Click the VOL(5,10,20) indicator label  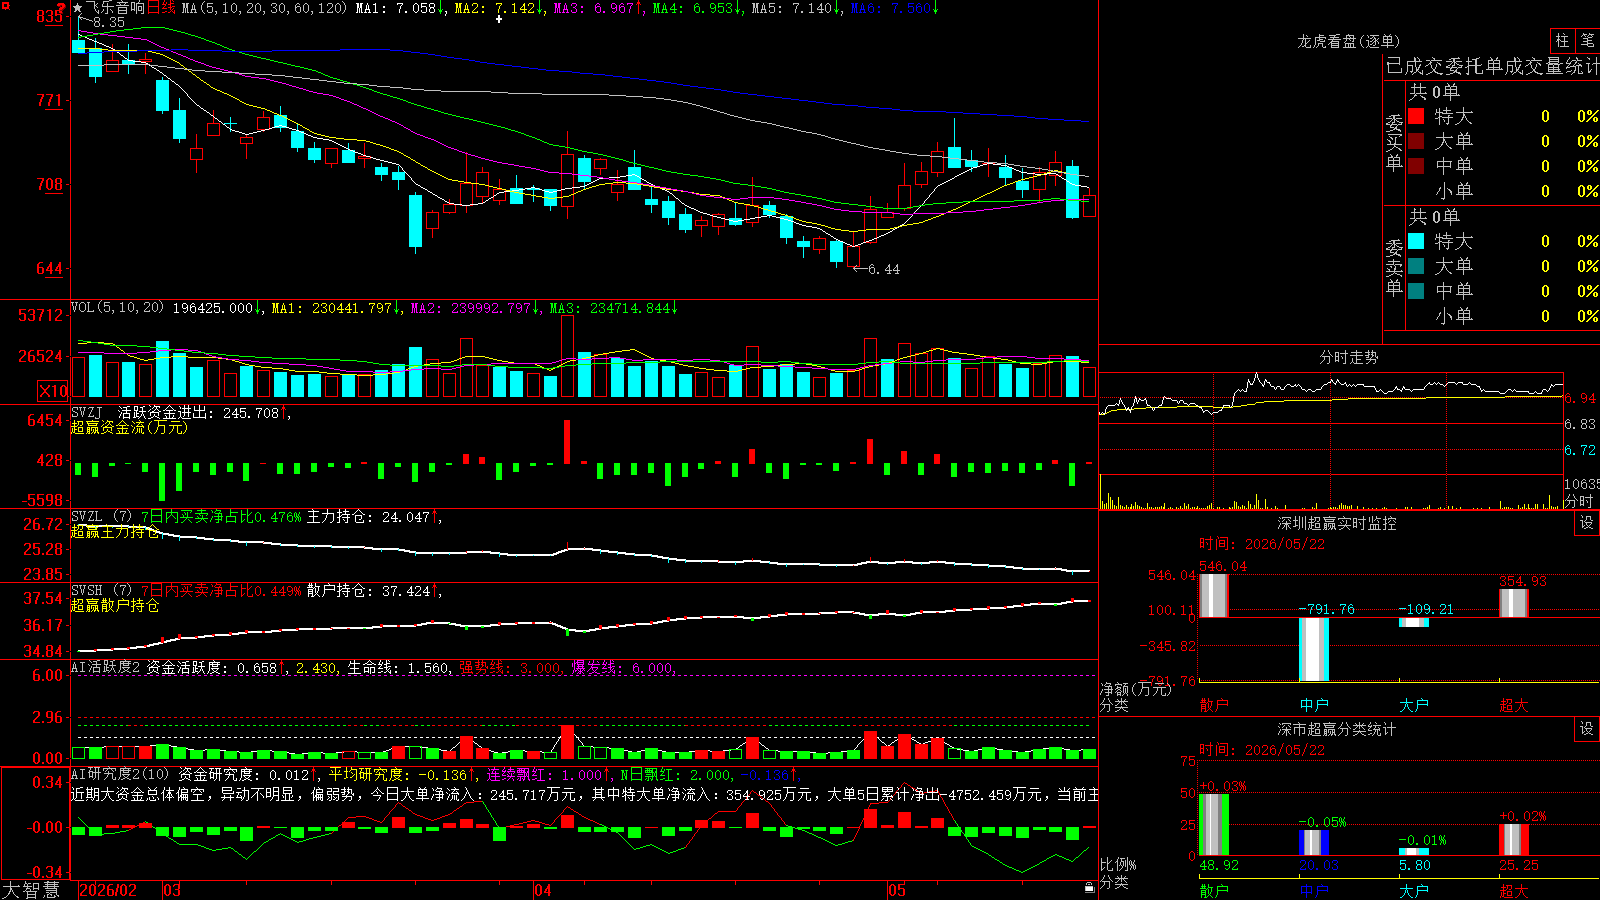click(117, 308)
